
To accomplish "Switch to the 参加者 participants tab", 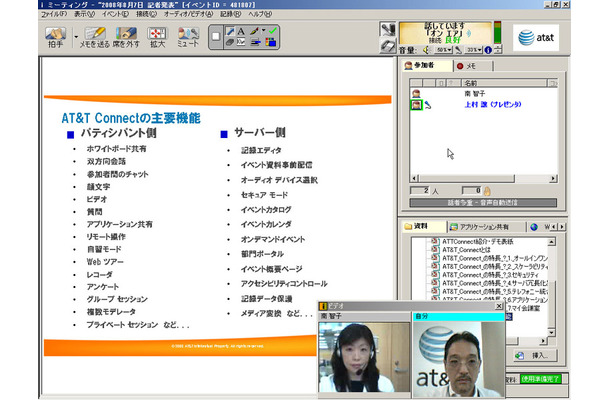I will 427,65.
